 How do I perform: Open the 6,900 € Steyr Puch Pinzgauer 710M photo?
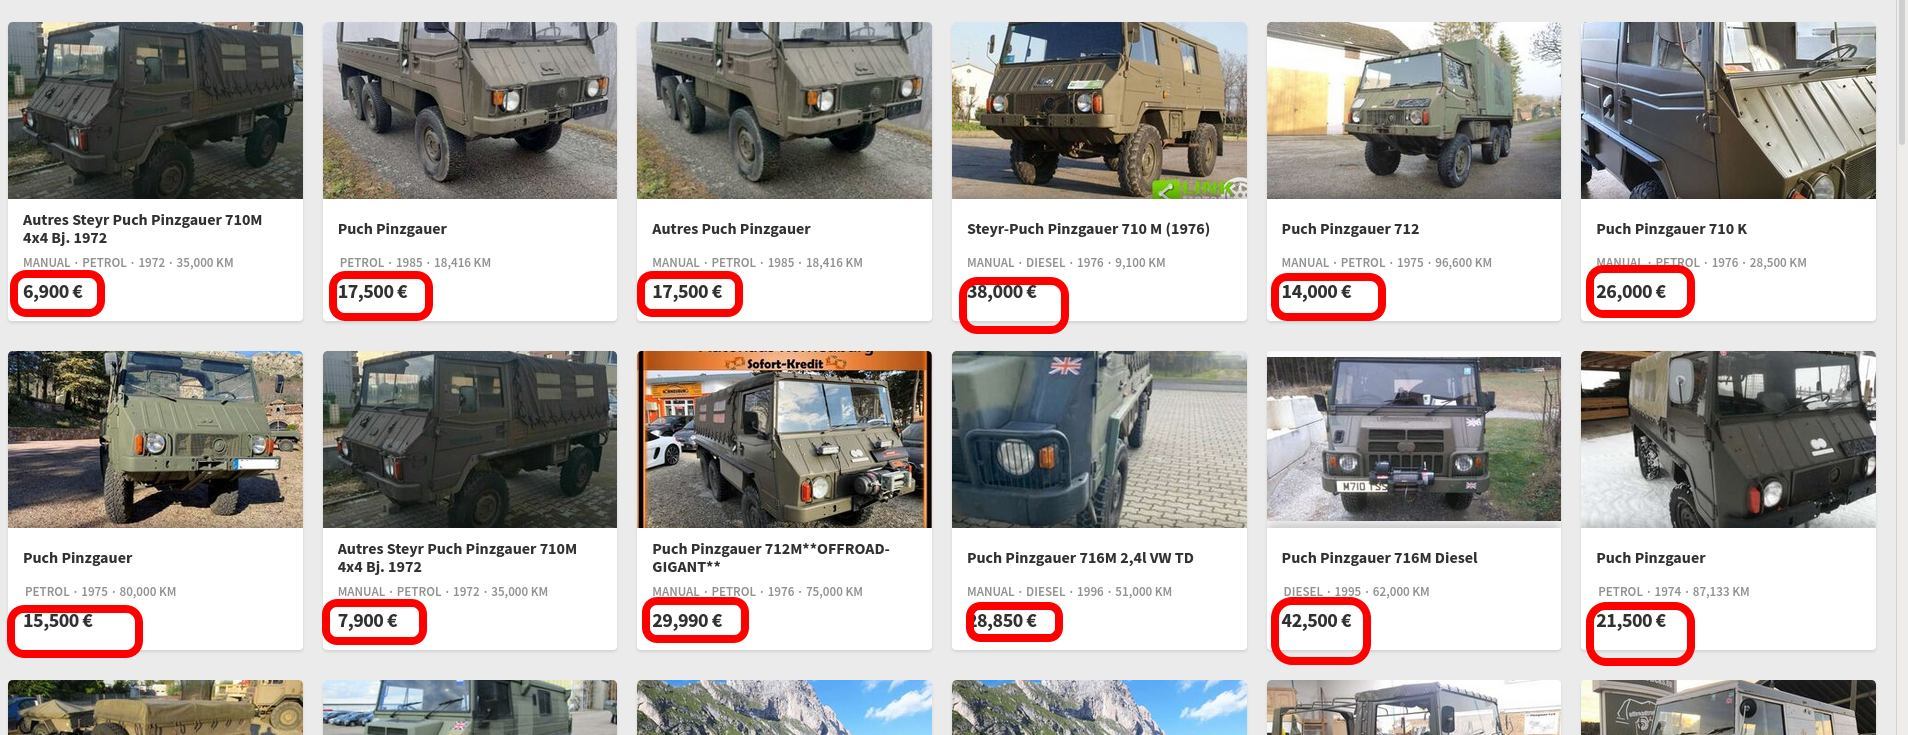155,110
